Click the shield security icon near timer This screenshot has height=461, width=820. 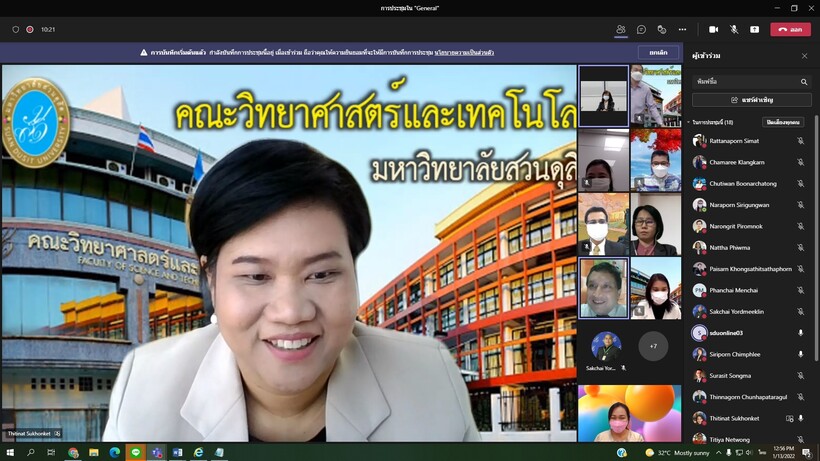pos(16,30)
